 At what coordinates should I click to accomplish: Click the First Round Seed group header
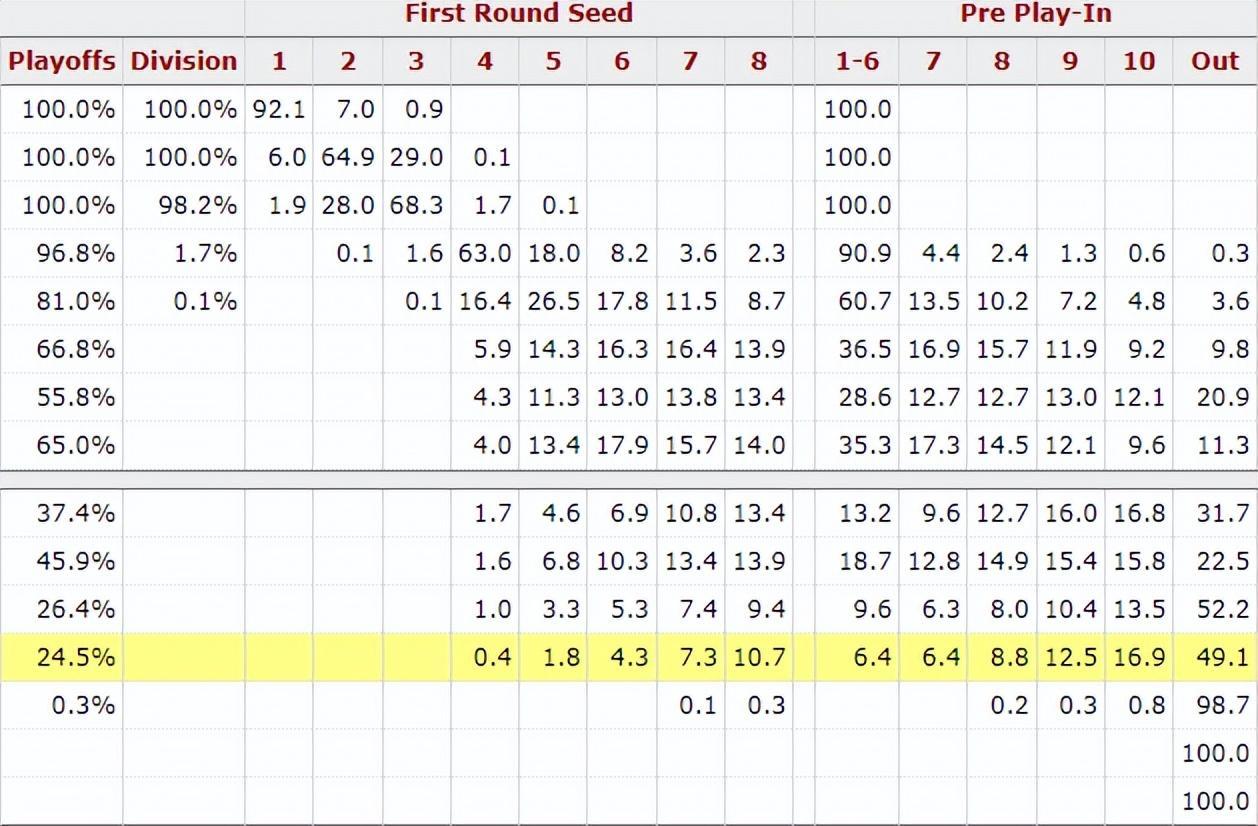[x=518, y=14]
